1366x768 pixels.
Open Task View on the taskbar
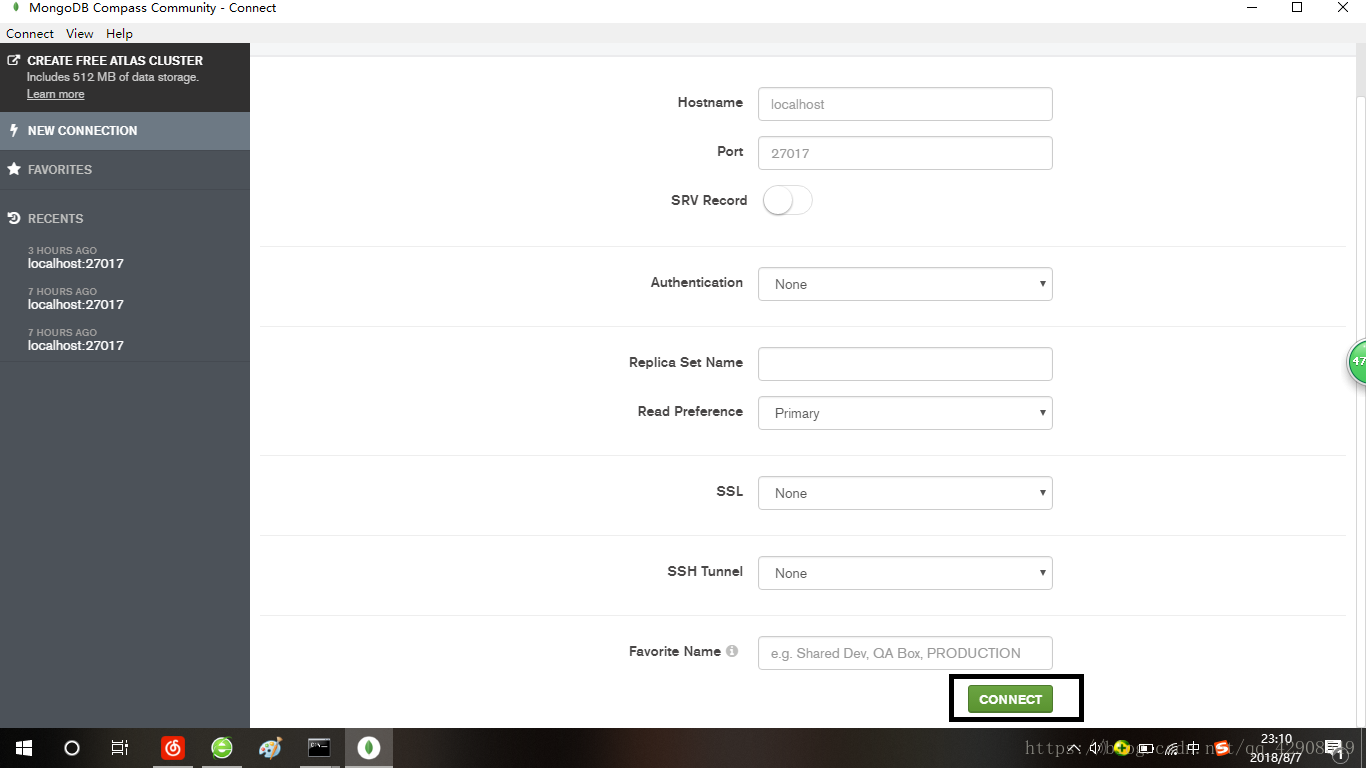119,748
